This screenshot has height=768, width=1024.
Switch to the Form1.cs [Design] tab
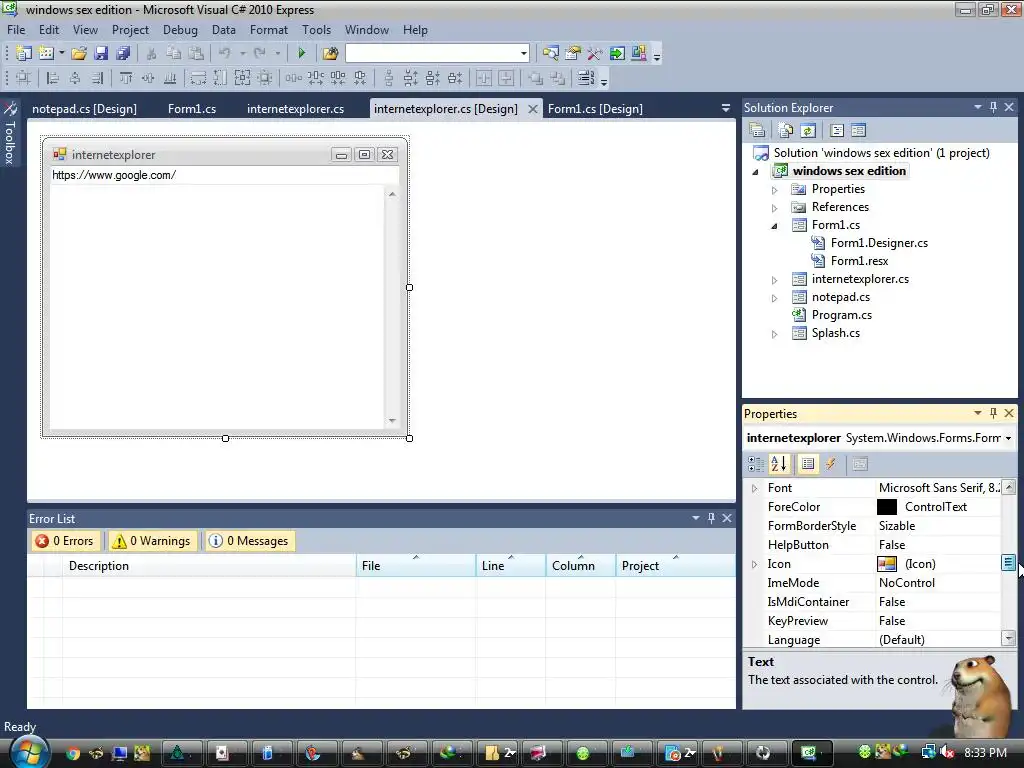point(595,108)
